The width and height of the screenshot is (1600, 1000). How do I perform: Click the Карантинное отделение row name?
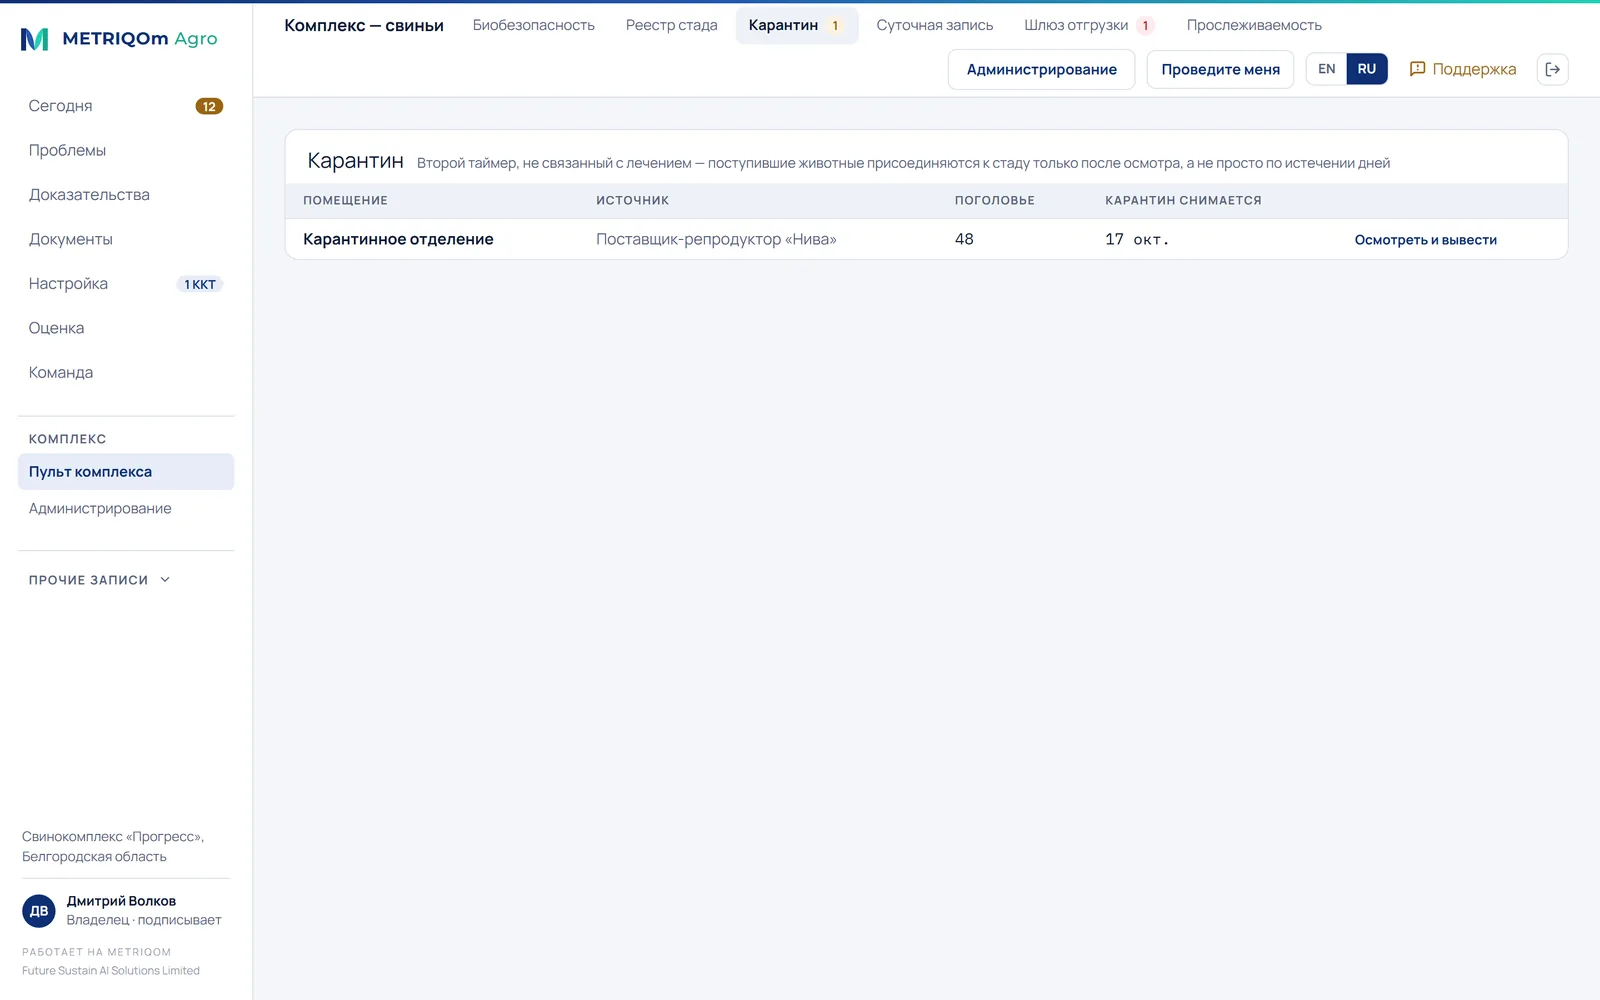[398, 239]
